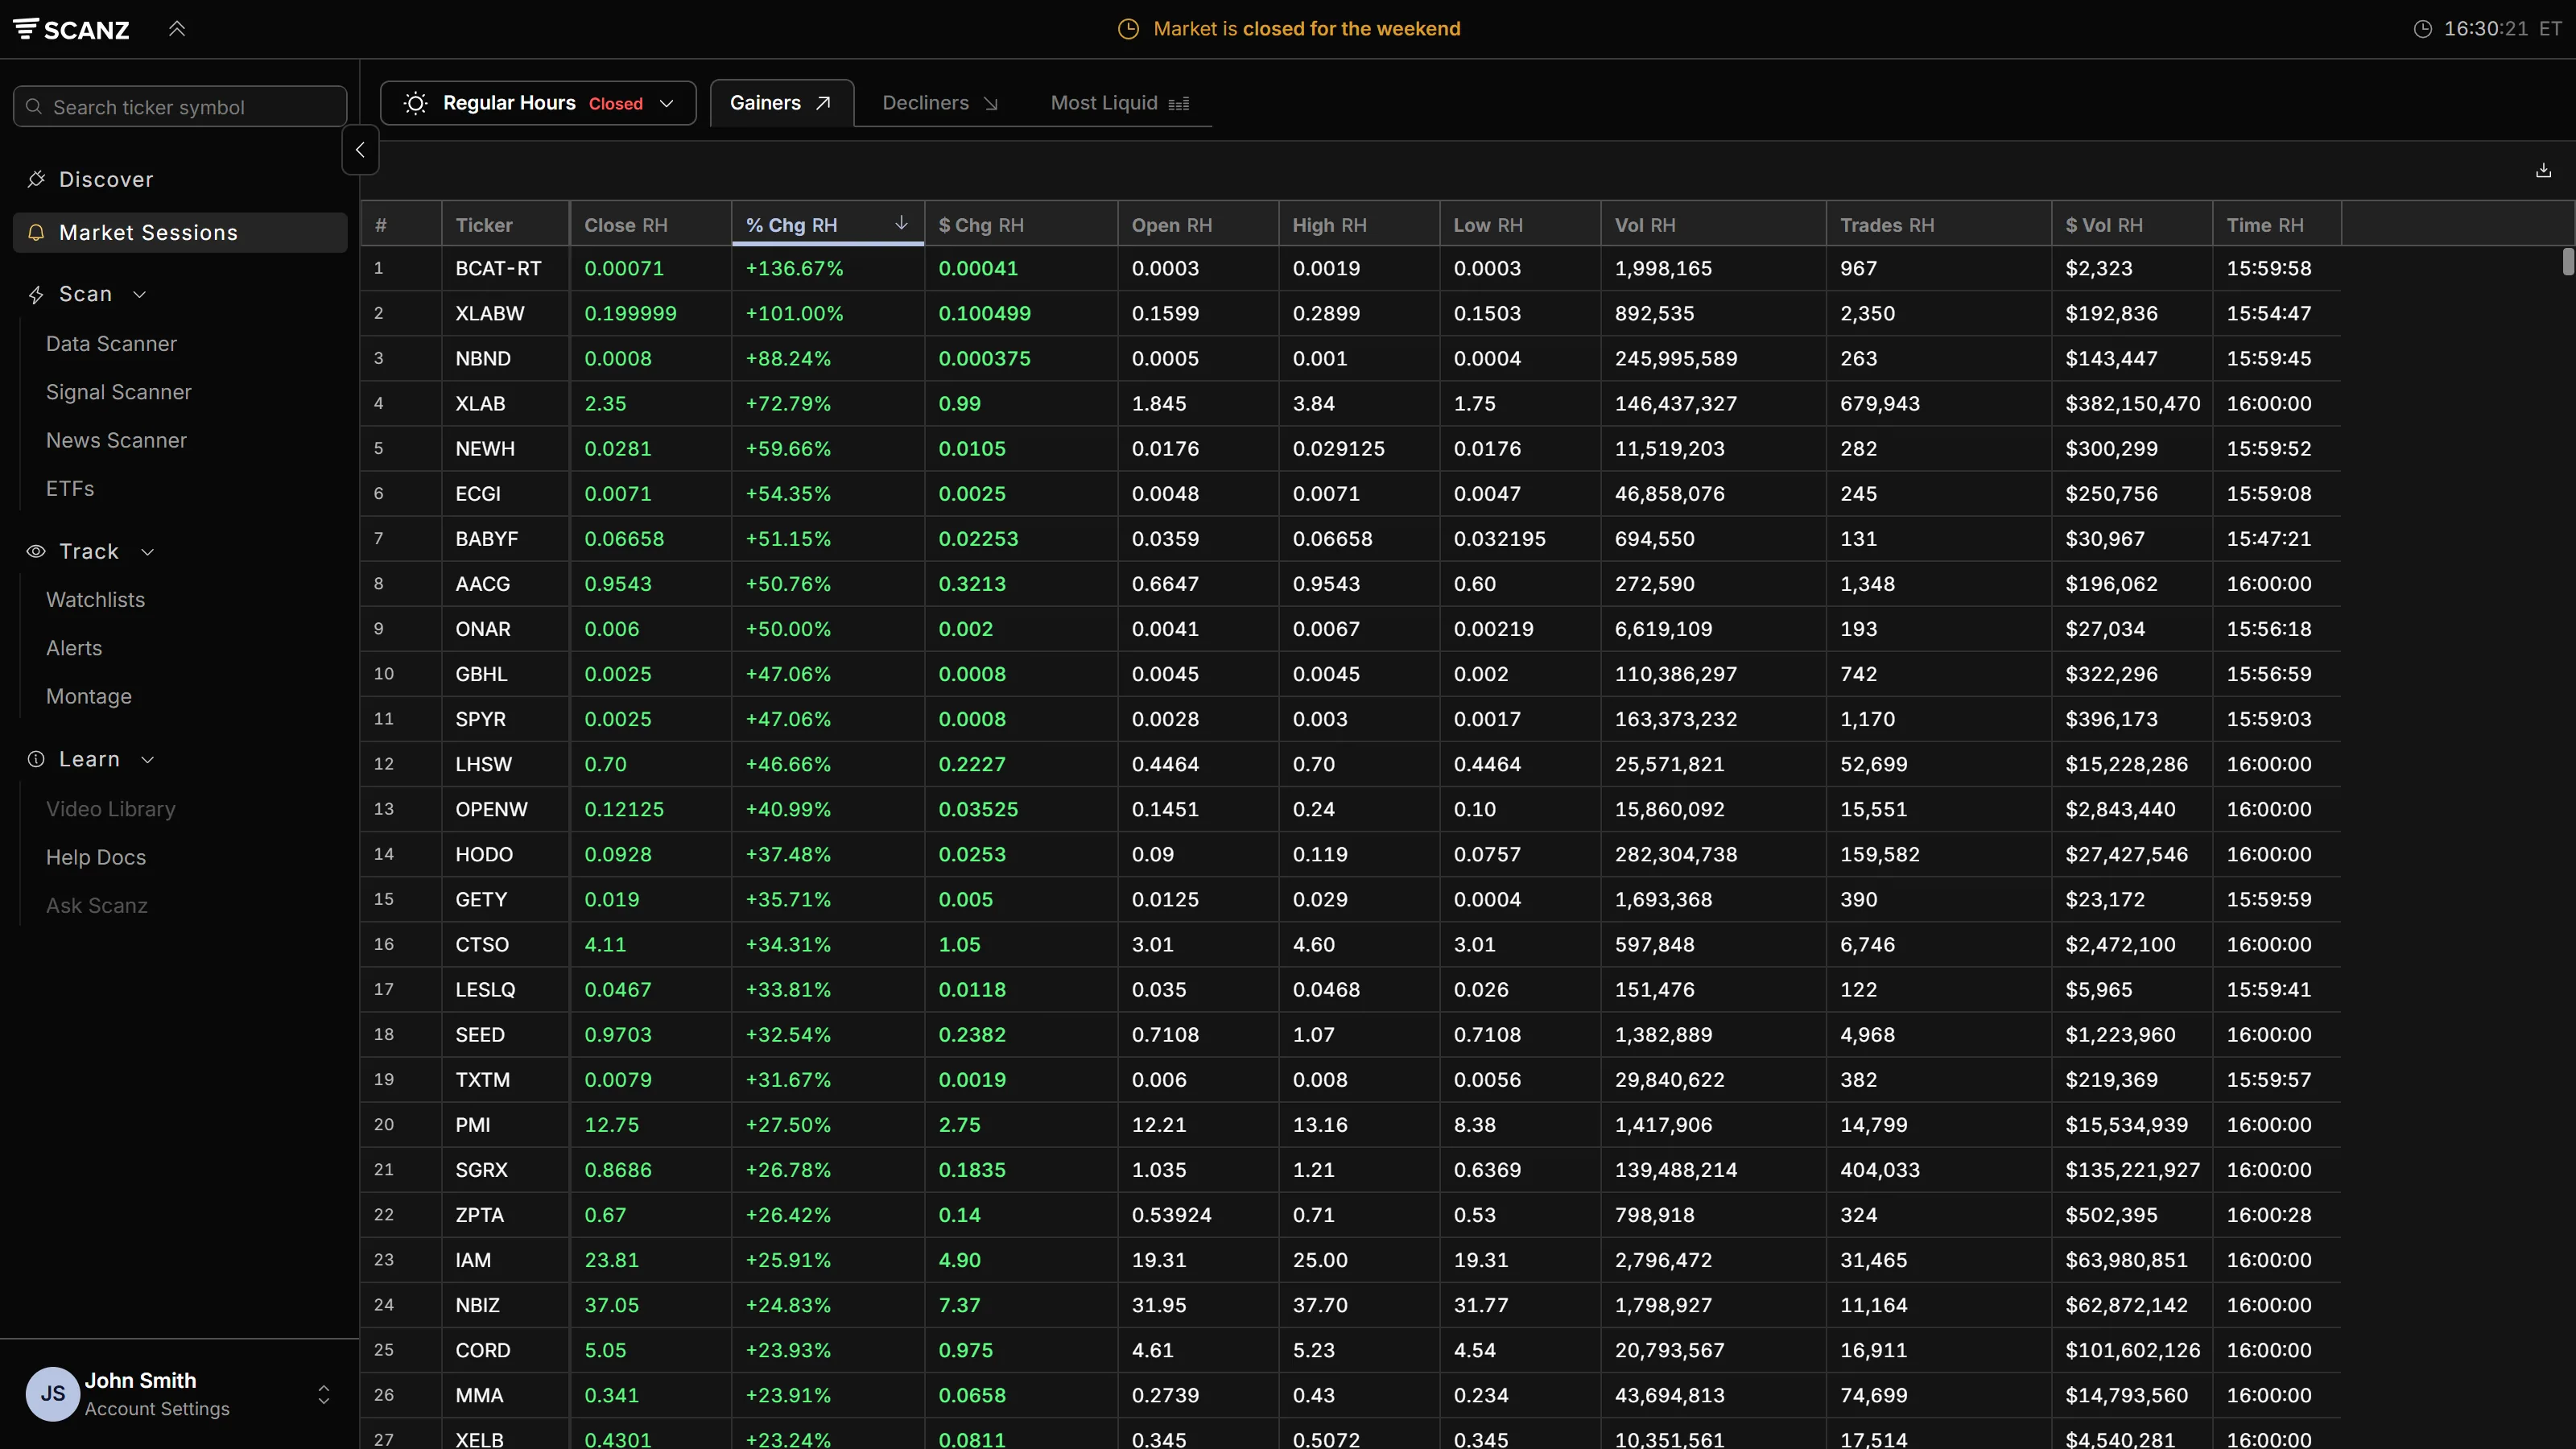The image size is (2576, 1449).
Task: Focus the Search ticker symbol field
Action: tap(180, 107)
